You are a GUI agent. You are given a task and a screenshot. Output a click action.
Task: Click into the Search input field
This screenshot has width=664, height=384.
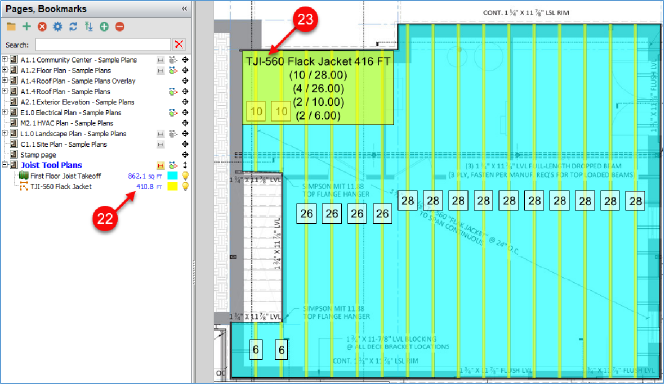[x=103, y=44]
